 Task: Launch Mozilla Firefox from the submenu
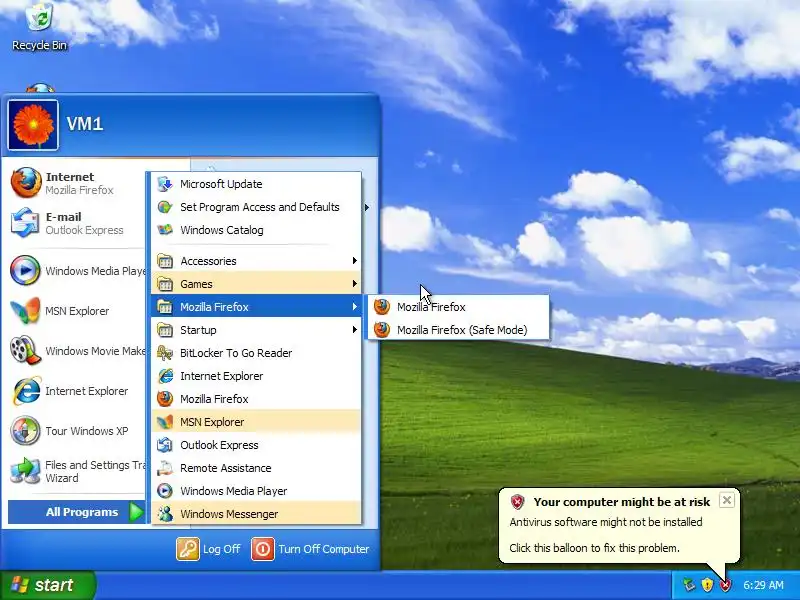click(x=458, y=307)
